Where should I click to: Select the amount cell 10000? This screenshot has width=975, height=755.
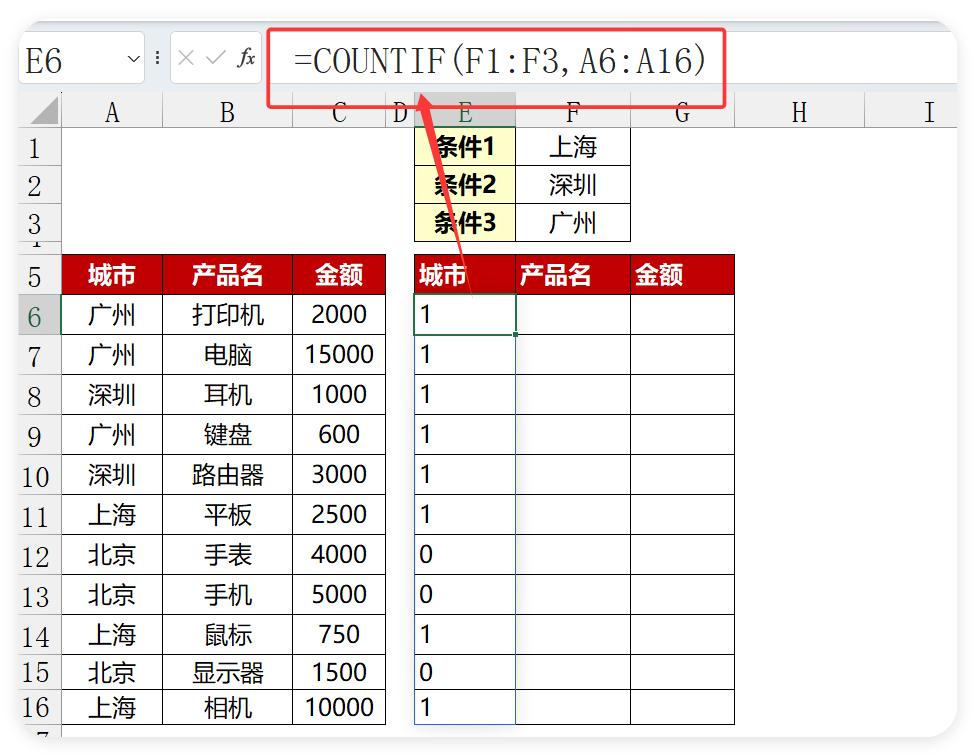[339, 707]
